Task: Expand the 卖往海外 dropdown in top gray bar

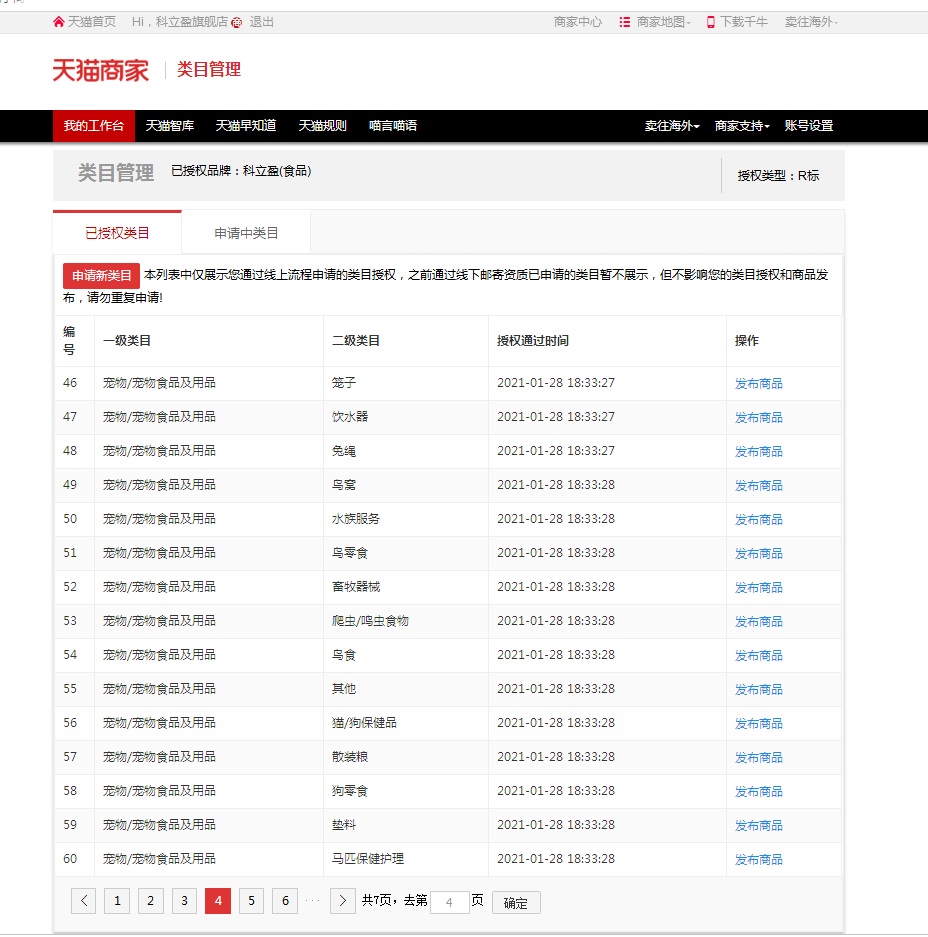Action: (x=811, y=22)
